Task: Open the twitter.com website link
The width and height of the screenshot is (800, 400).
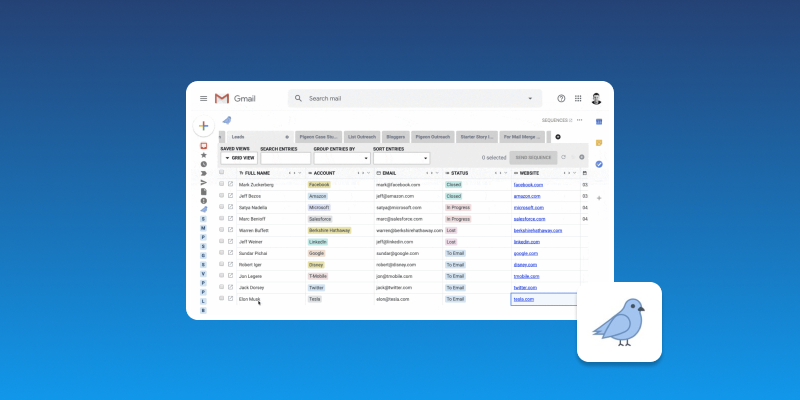Action: (525, 288)
